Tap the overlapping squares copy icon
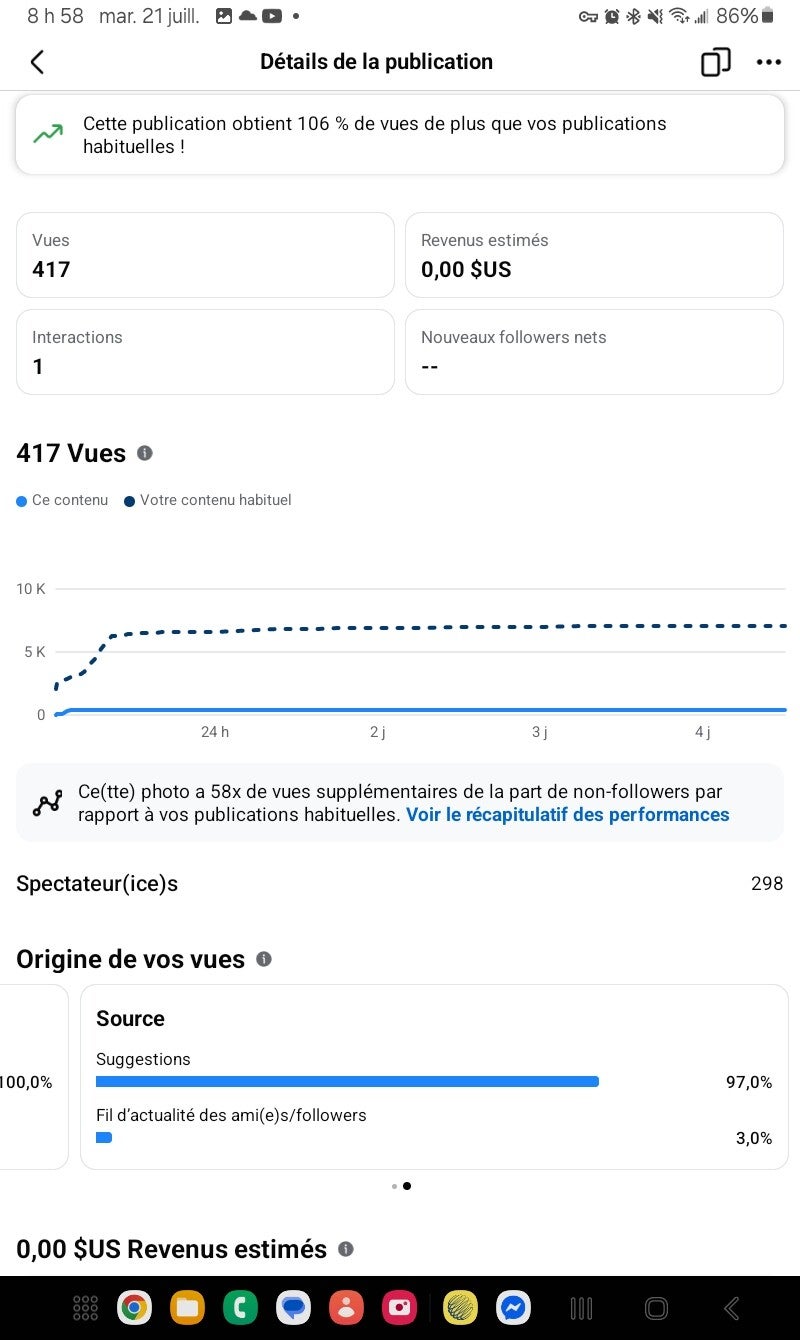Viewport: 800px width, 1340px height. pos(715,62)
